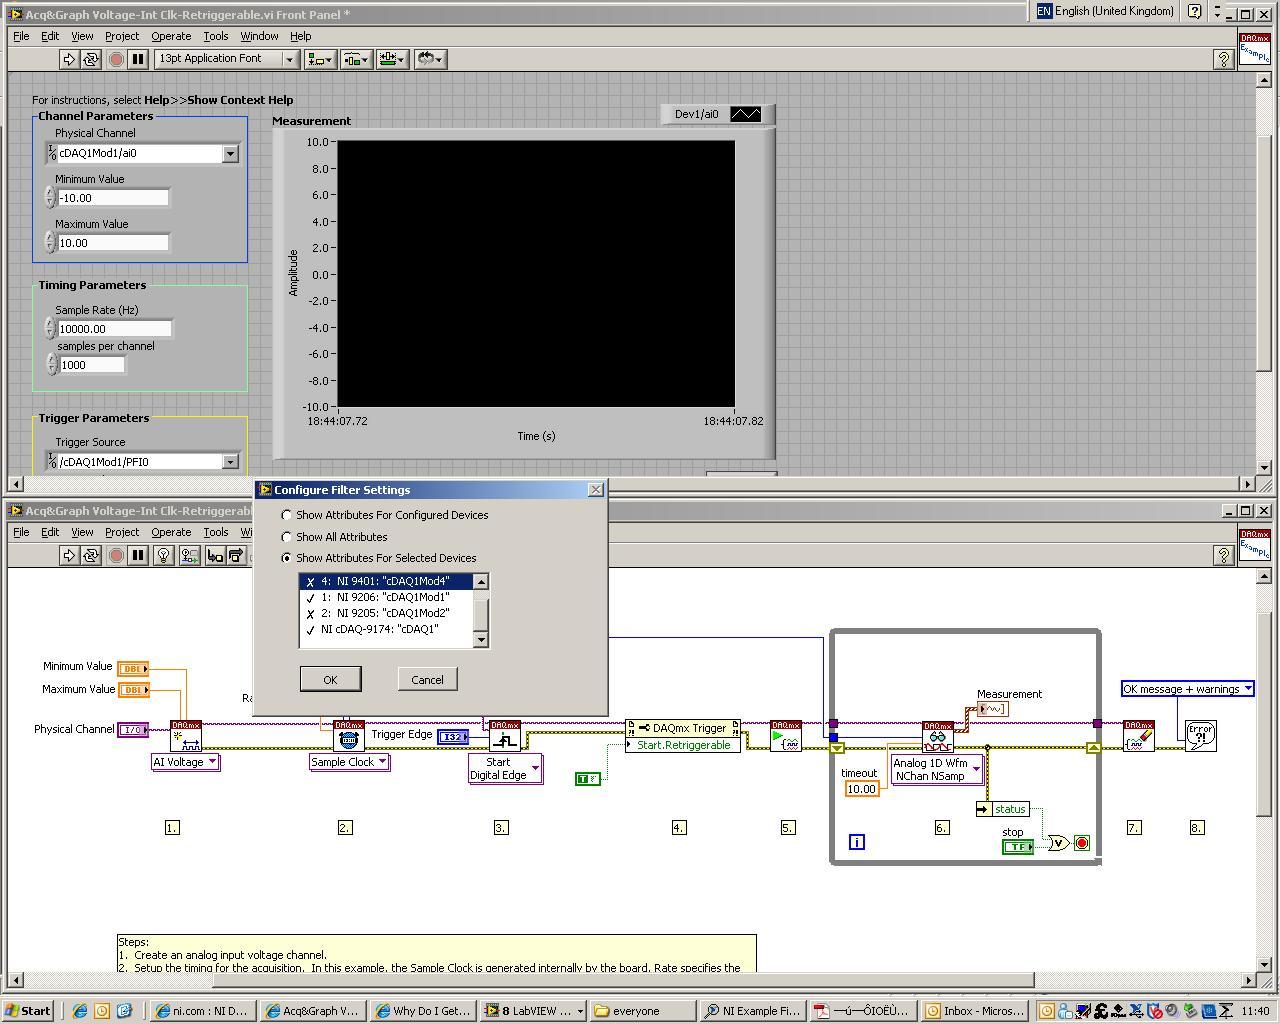The image size is (1280, 1024).
Task: Open Analog 1D Wfm NChan NSamp selector
Action: [937, 769]
